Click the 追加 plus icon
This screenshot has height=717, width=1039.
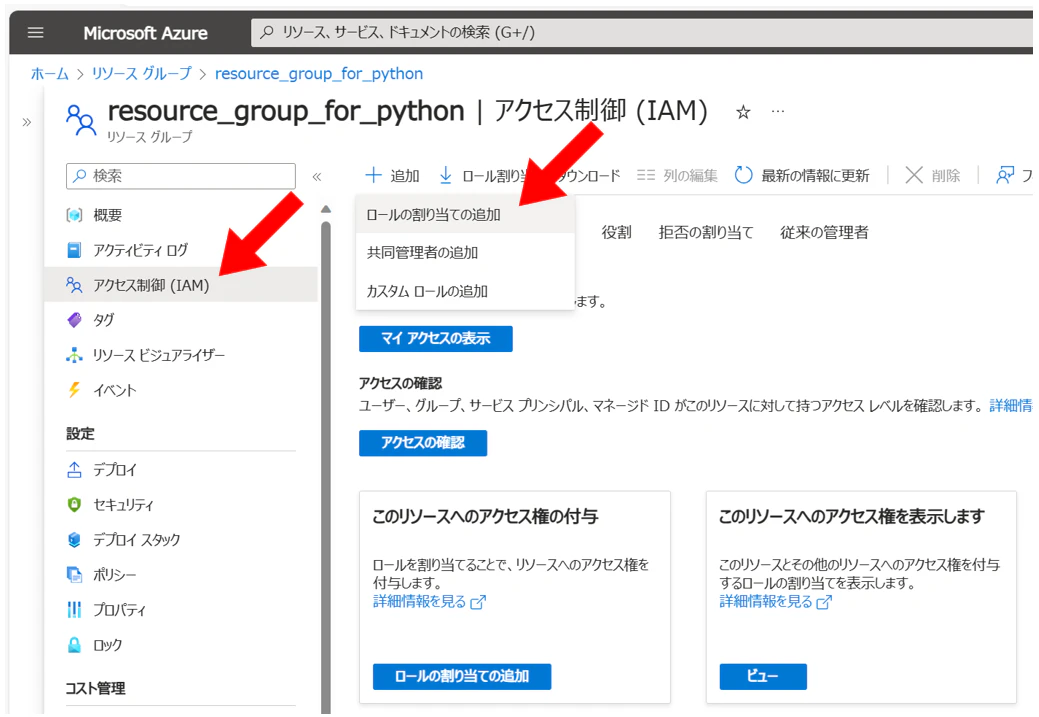point(374,175)
